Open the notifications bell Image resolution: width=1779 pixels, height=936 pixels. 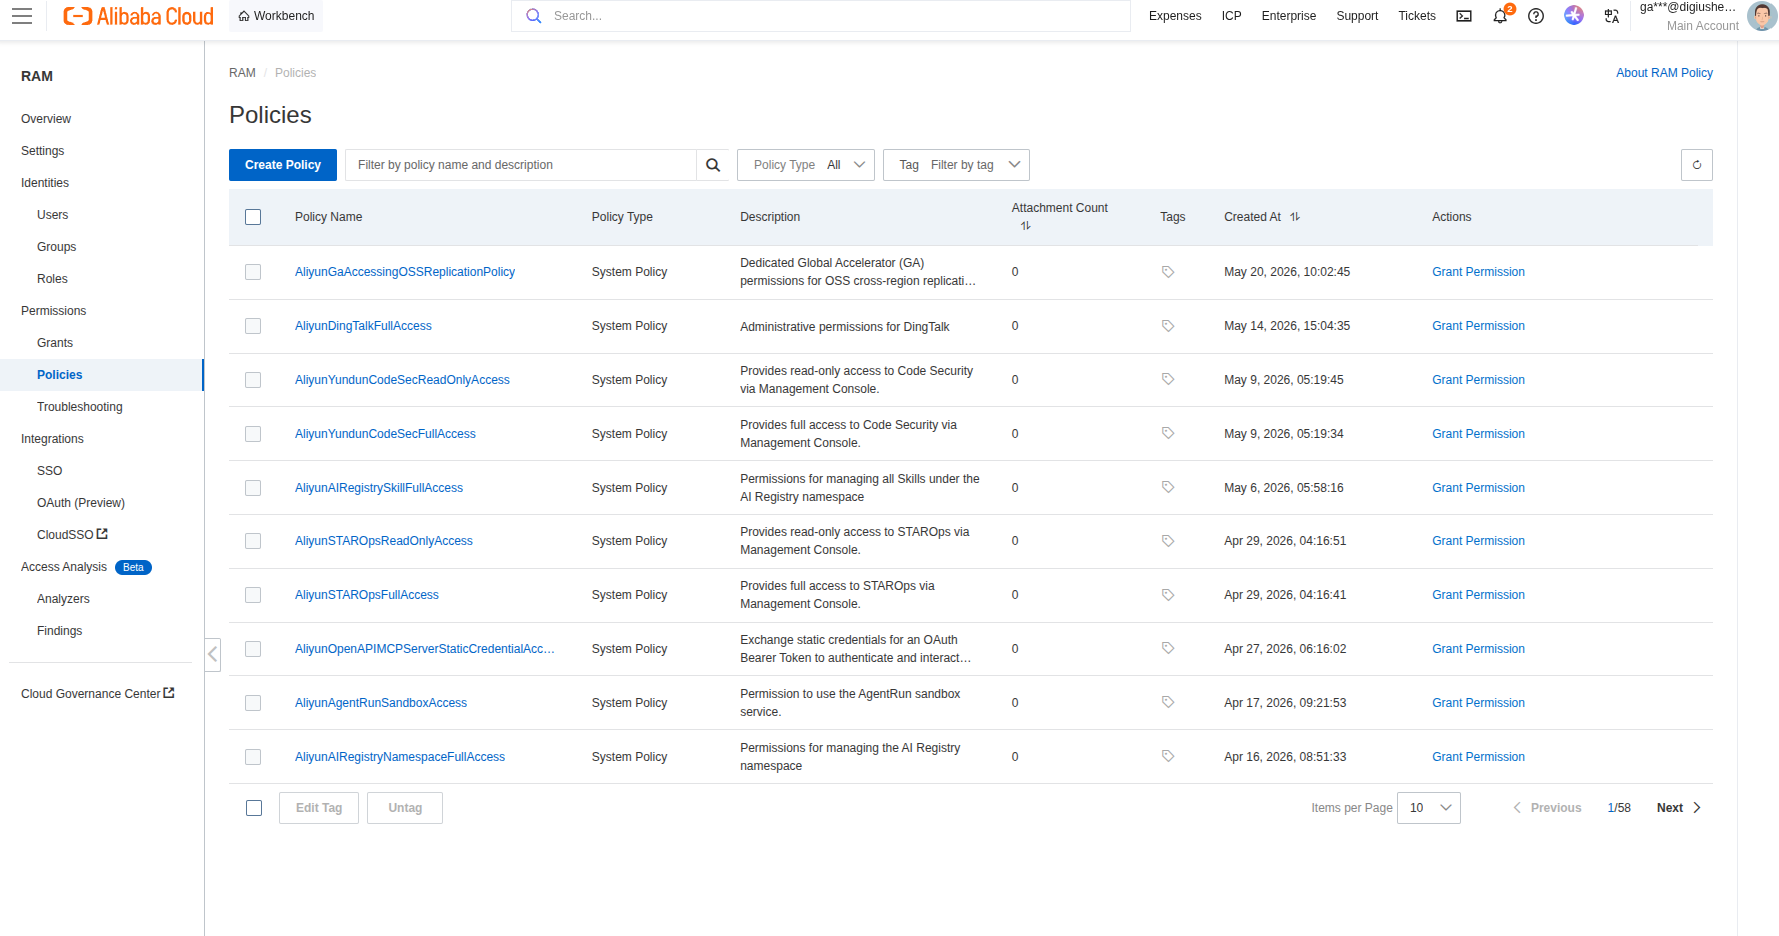click(1500, 16)
